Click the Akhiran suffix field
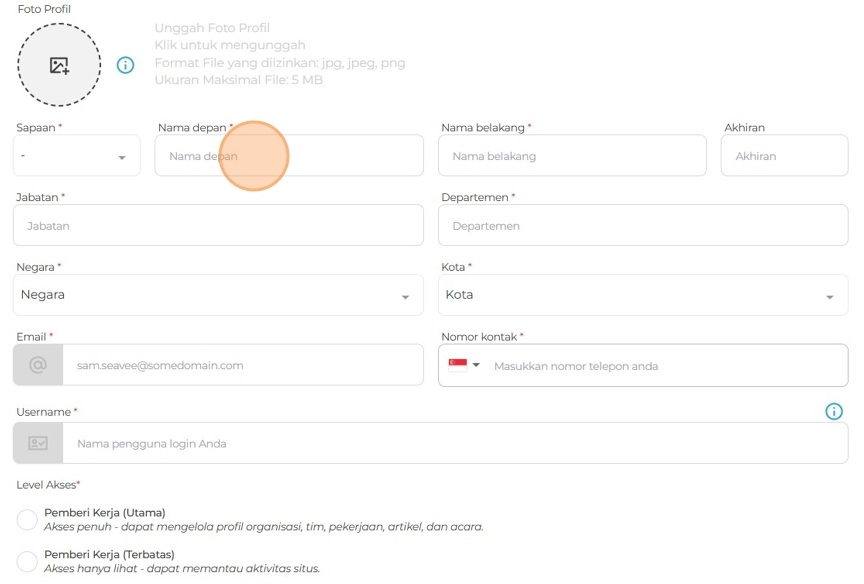Image resolution: width=864 pixels, height=584 pixels. [784, 156]
